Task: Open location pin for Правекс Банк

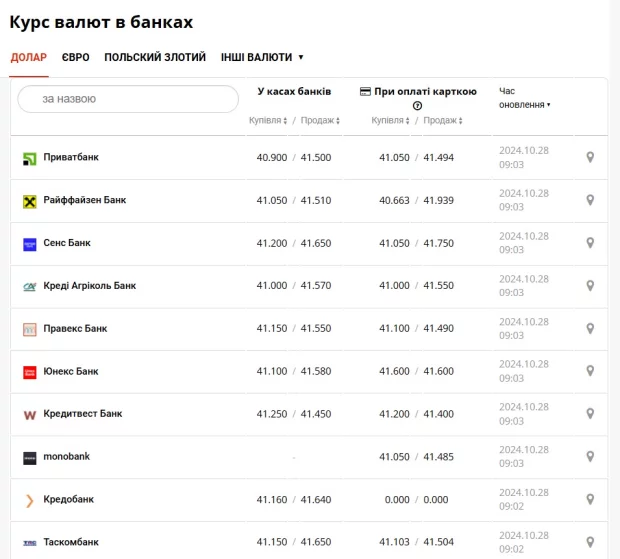Action: (590, 329)
